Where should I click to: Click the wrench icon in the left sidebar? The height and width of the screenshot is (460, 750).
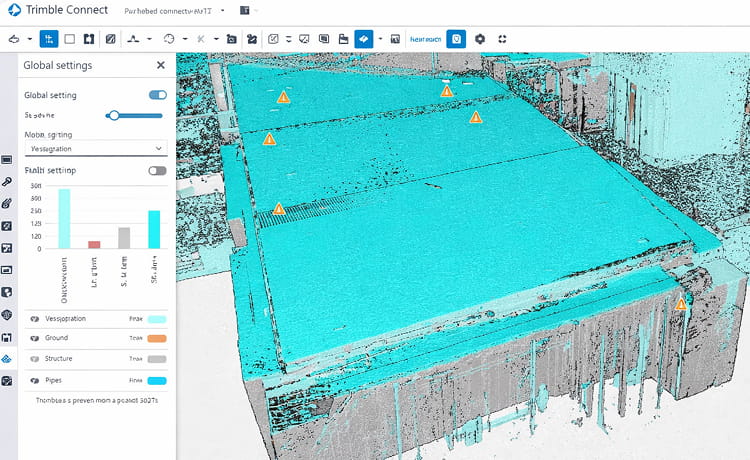coord(7,182)
